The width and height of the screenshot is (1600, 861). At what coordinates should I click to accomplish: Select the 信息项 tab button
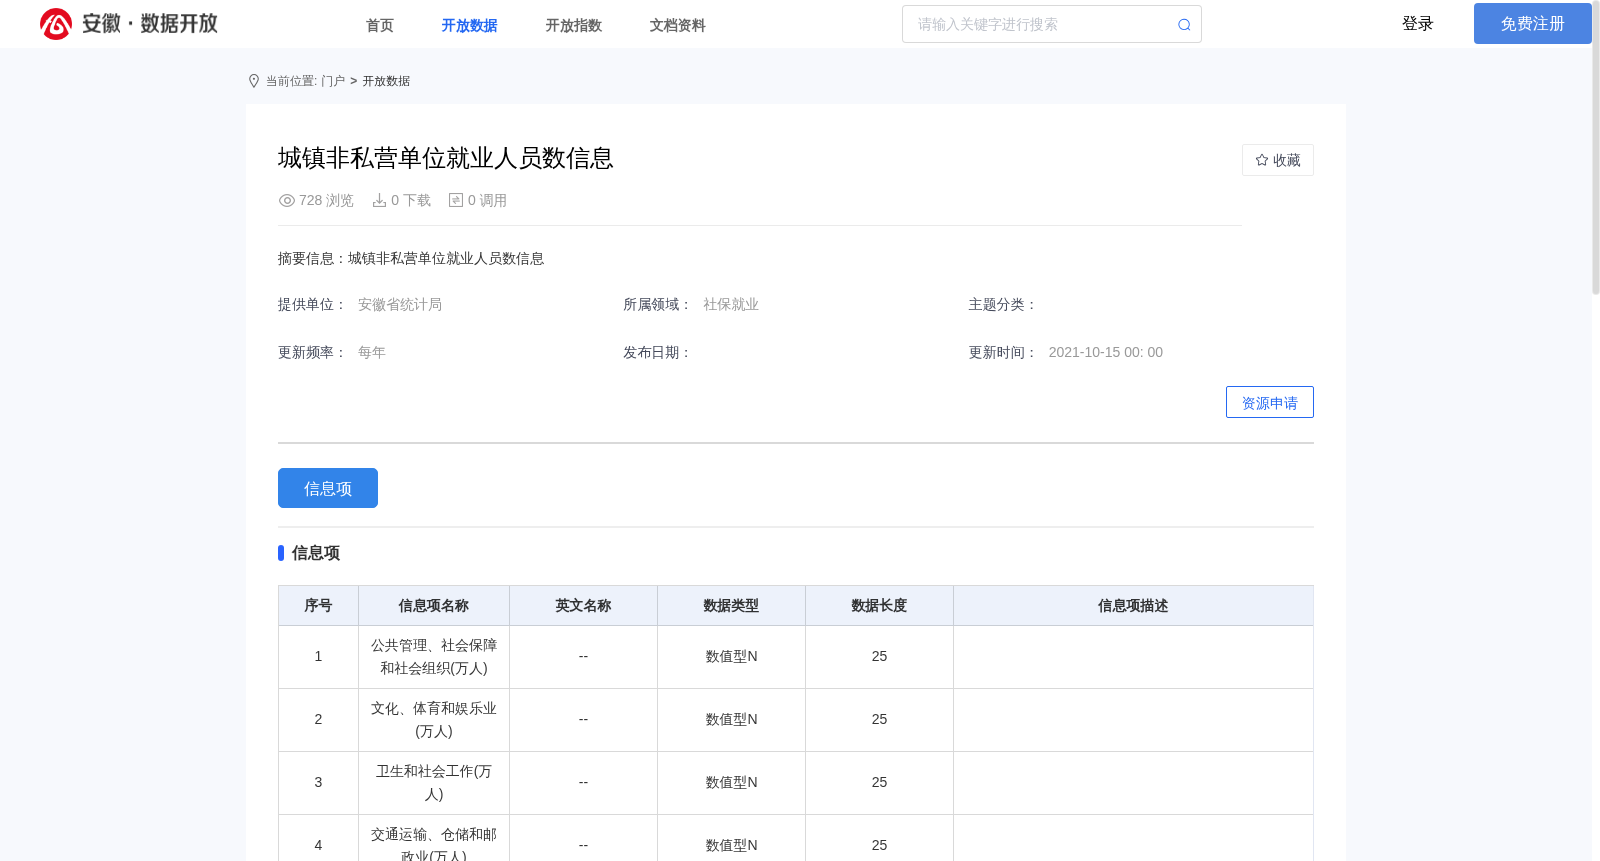328,488
